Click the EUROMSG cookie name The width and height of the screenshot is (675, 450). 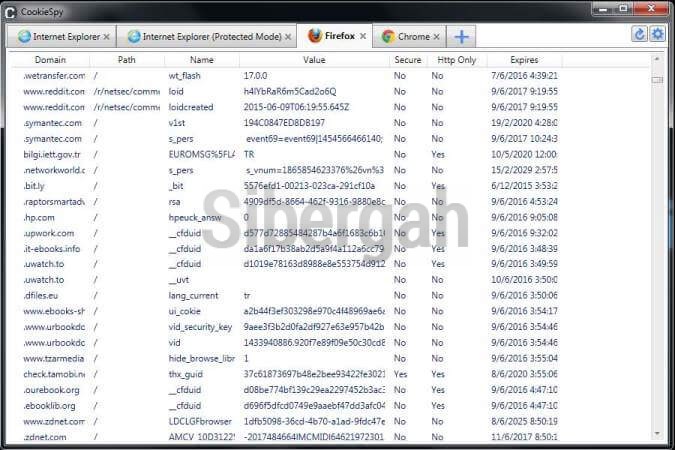click(201, 154)
